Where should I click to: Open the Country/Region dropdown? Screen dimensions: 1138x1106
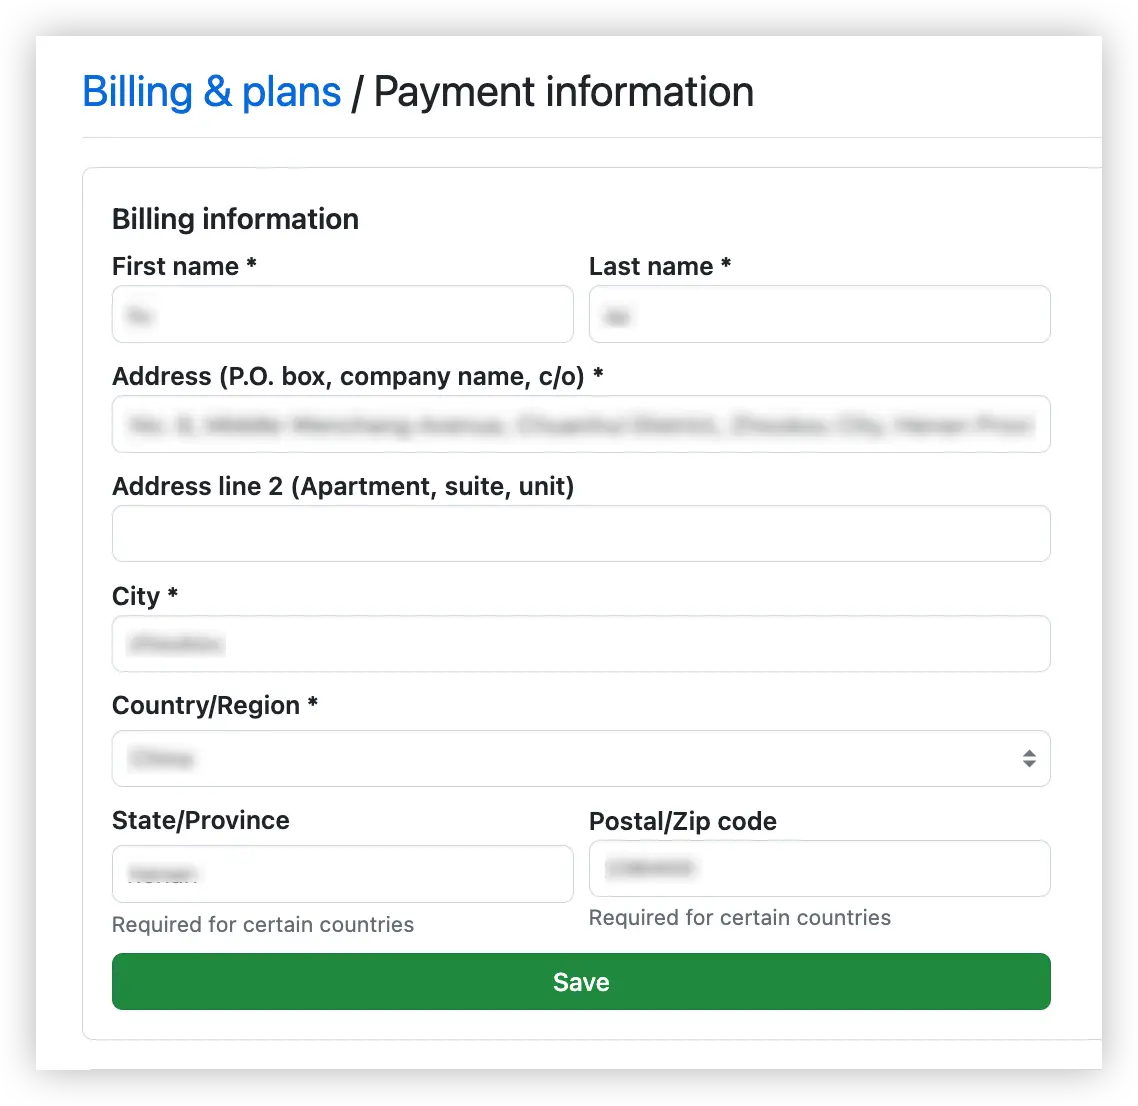(581, 758)
